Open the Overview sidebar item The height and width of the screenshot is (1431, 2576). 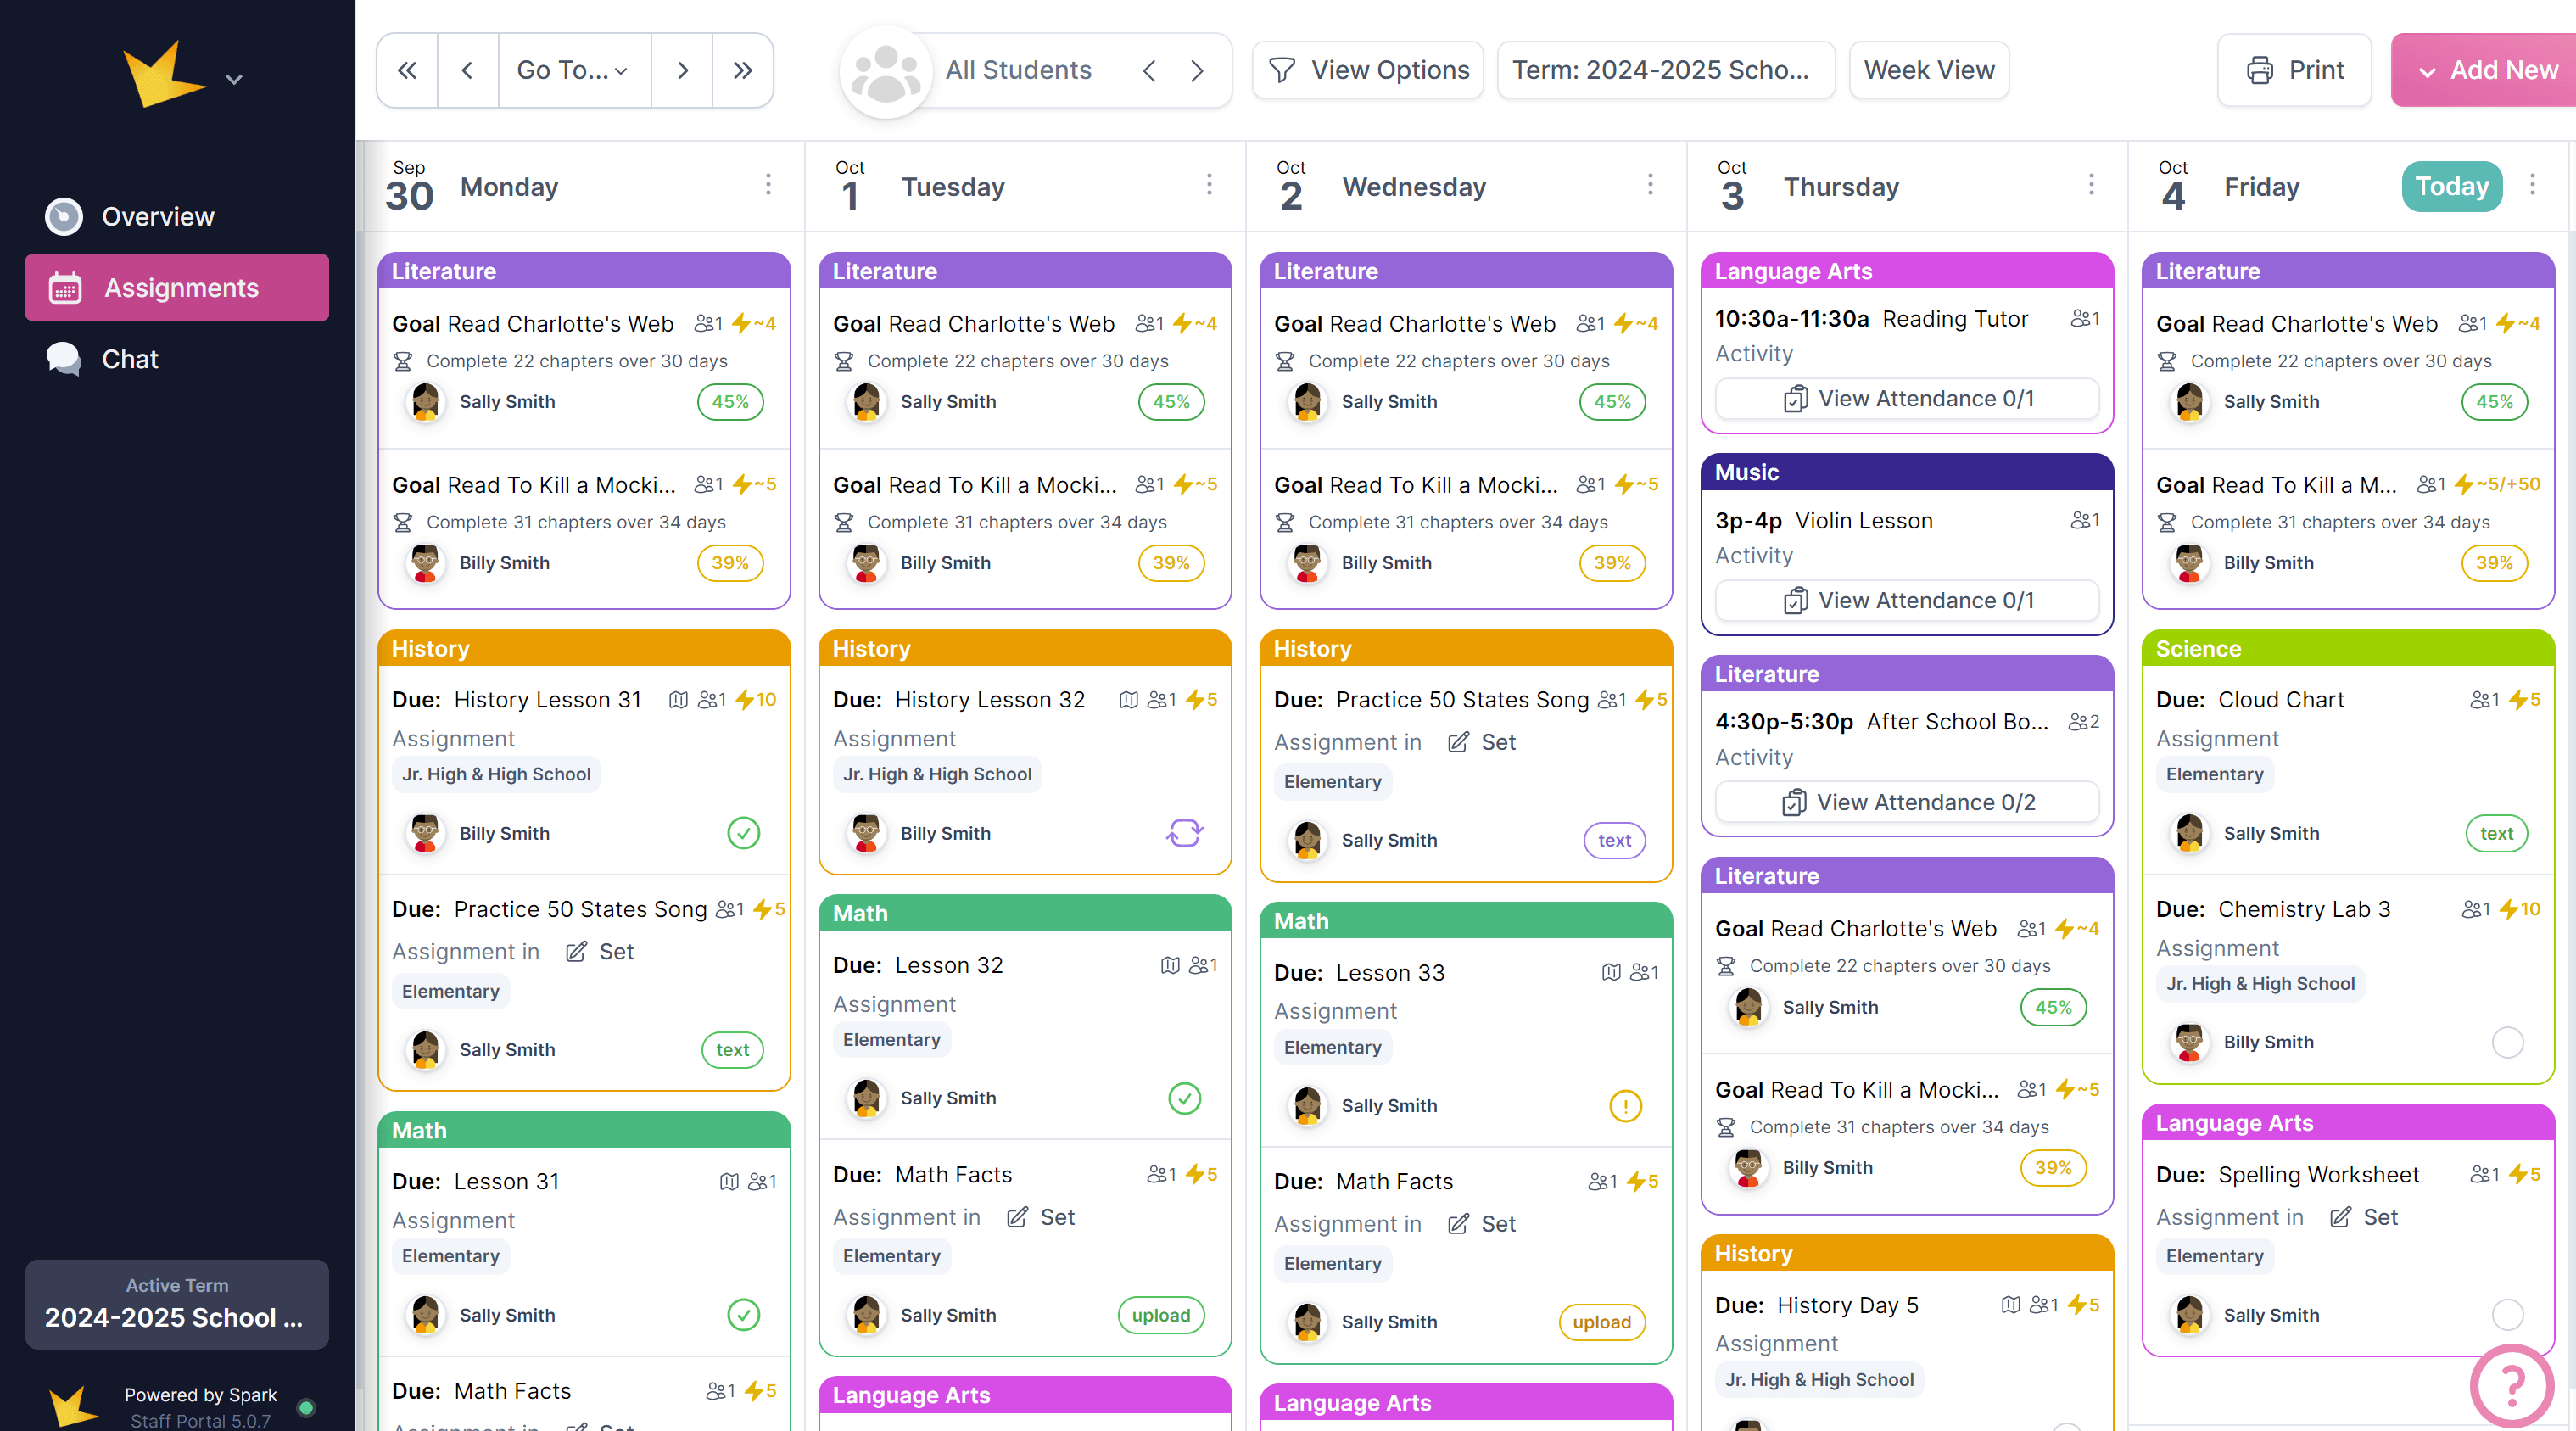point(157,216)
